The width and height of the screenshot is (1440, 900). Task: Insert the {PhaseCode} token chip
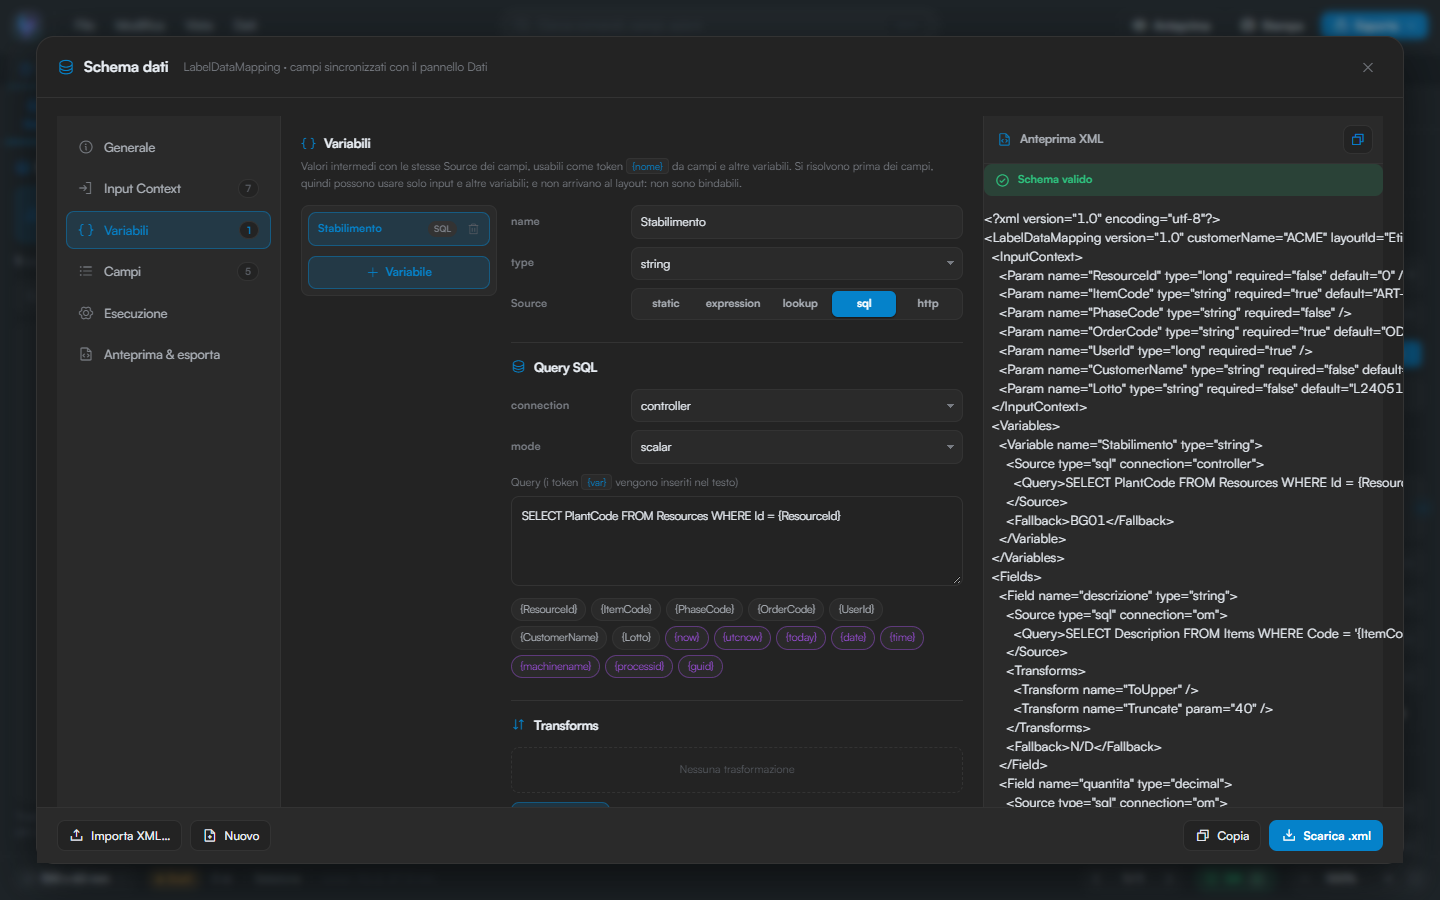(x=704, y=609)
